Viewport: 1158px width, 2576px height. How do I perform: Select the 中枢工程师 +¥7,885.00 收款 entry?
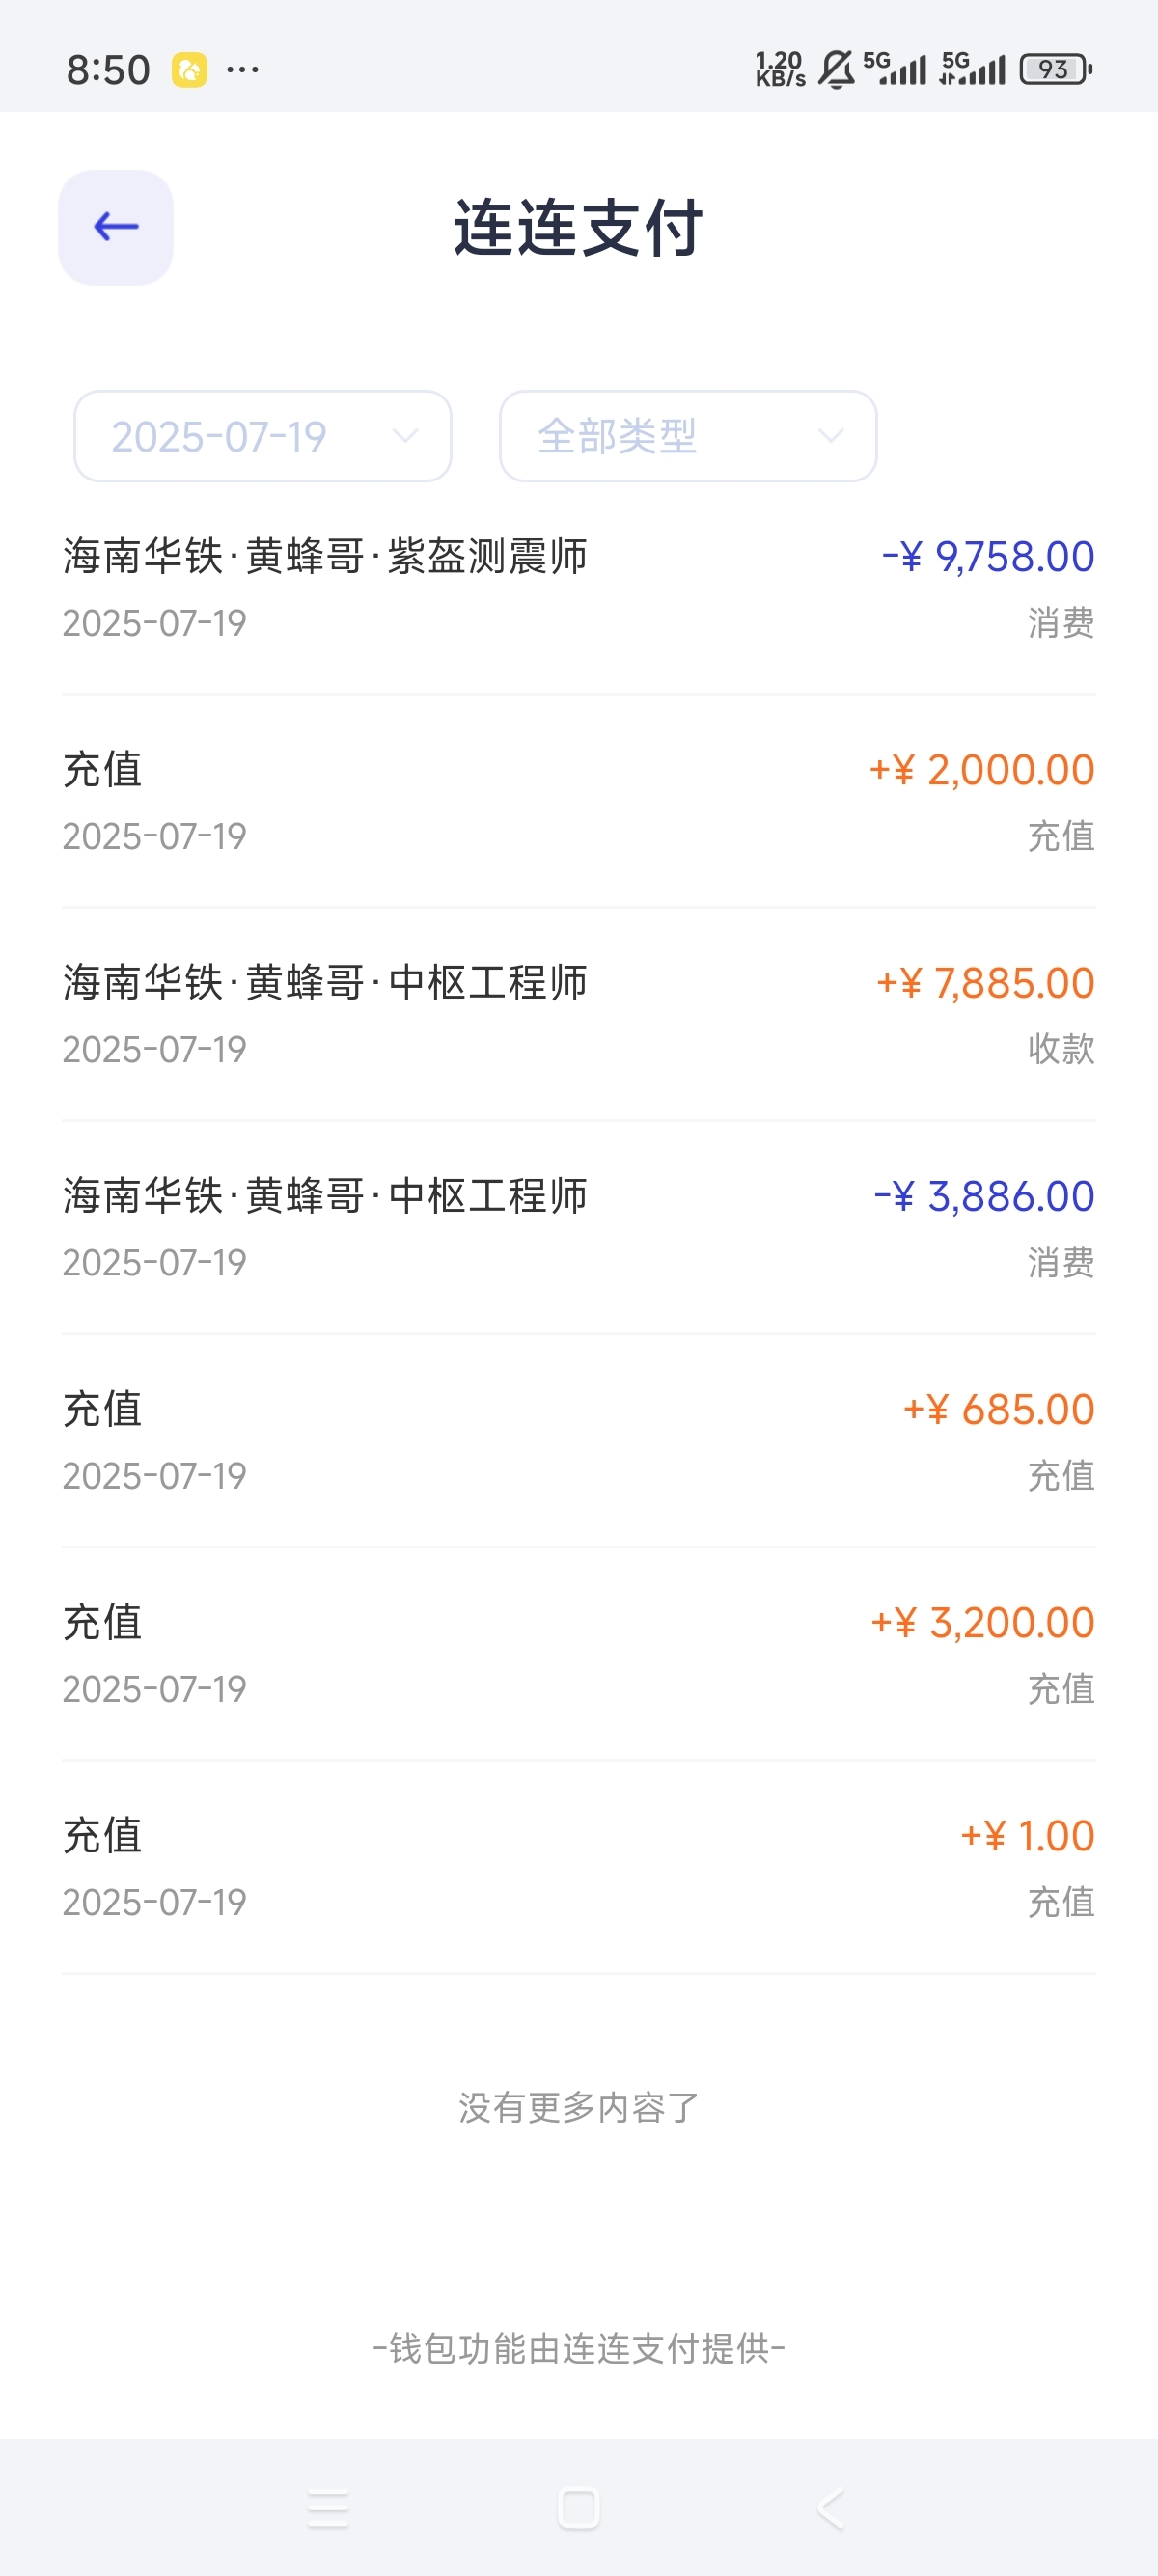[x=578, y=1014]
